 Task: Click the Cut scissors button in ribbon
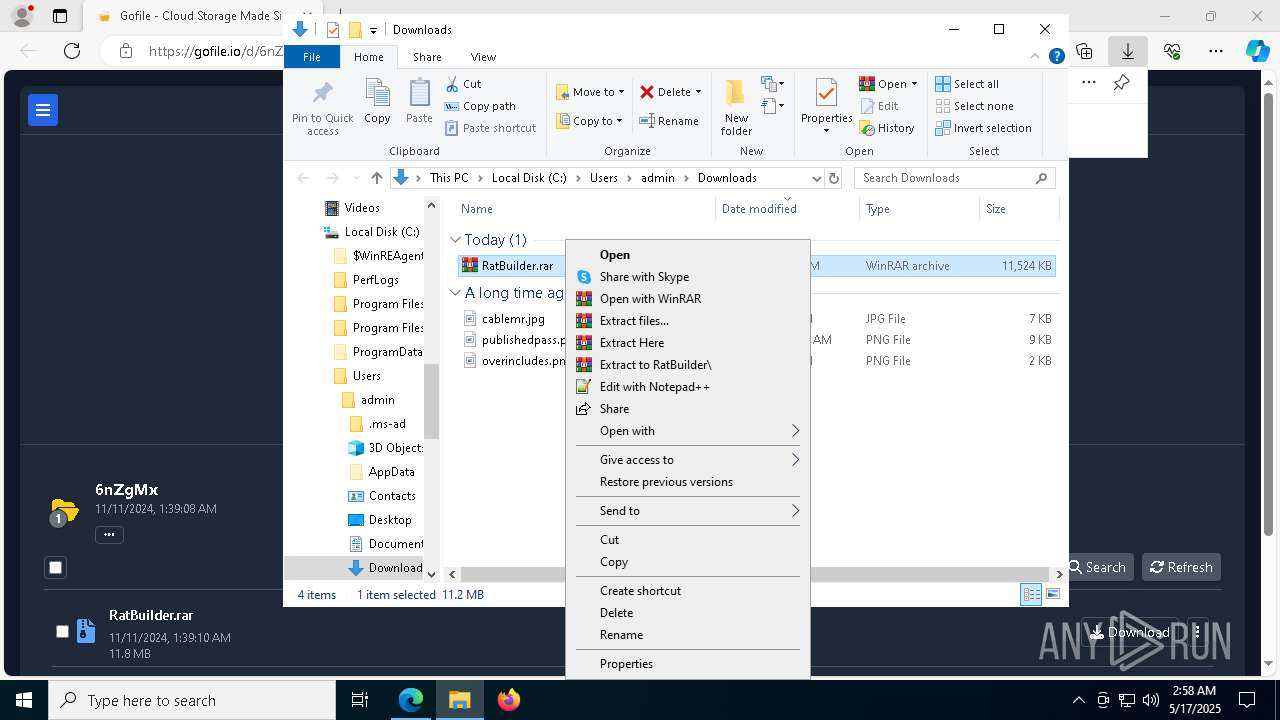(463, 84)
